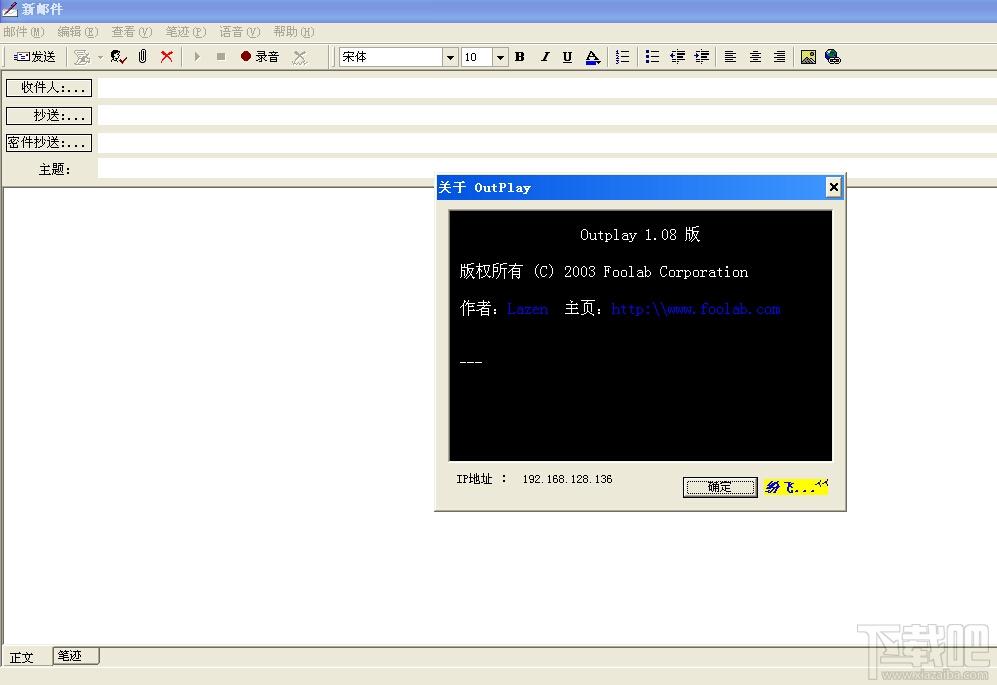Click the BCC address input field
997x685 pixels.
(547, 143)
